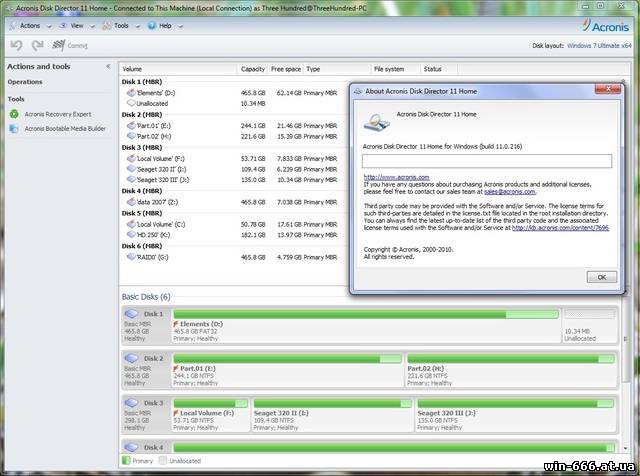640x476 pixels.
Task: Click the Operations section header
Action: [24, 82]
